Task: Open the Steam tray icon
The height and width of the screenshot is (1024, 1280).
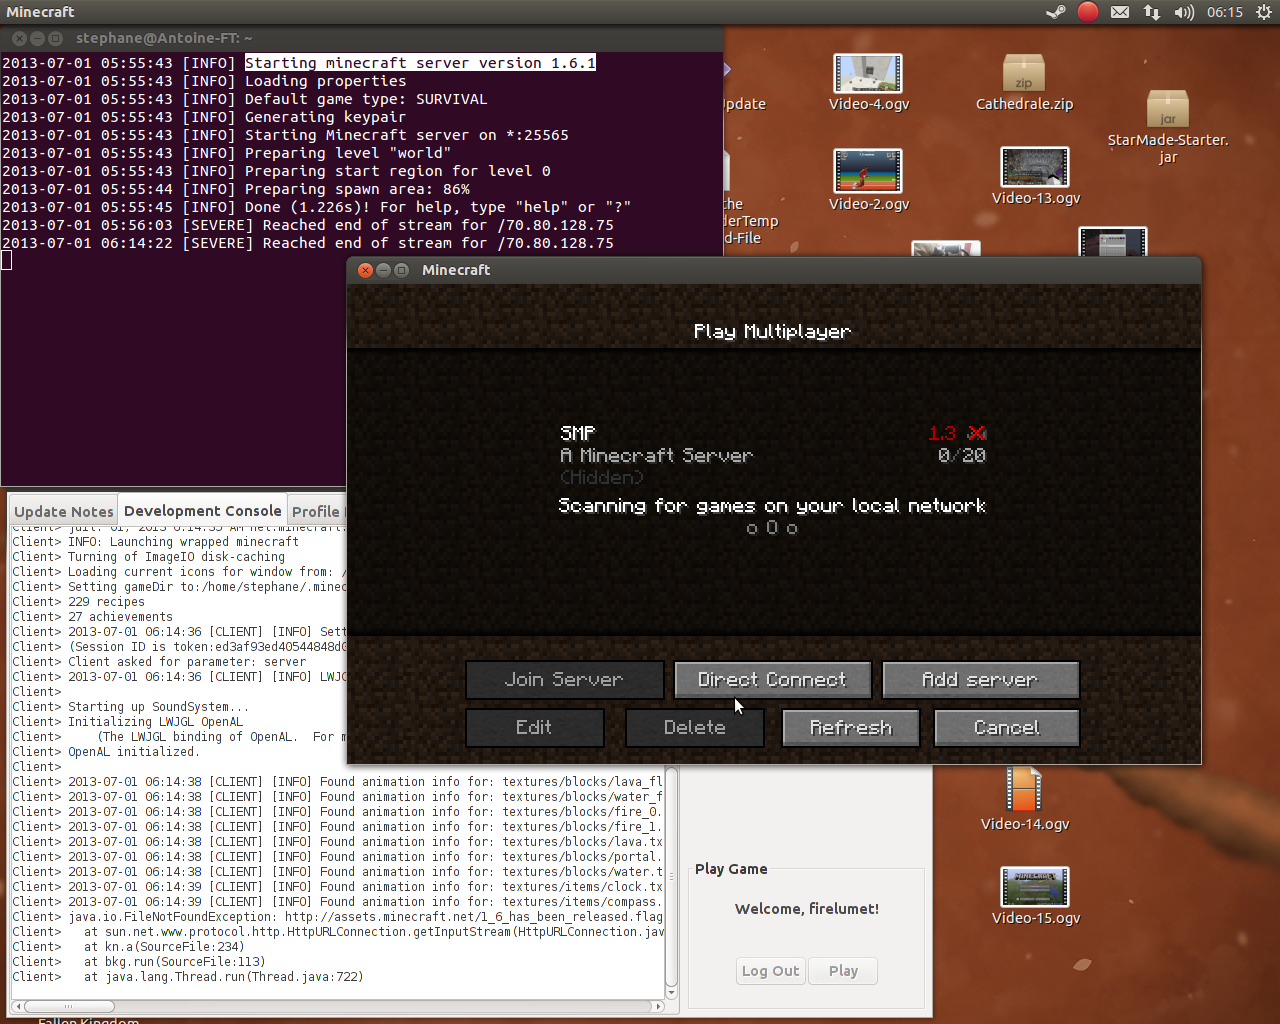Action: click(x=1055, y=12)
